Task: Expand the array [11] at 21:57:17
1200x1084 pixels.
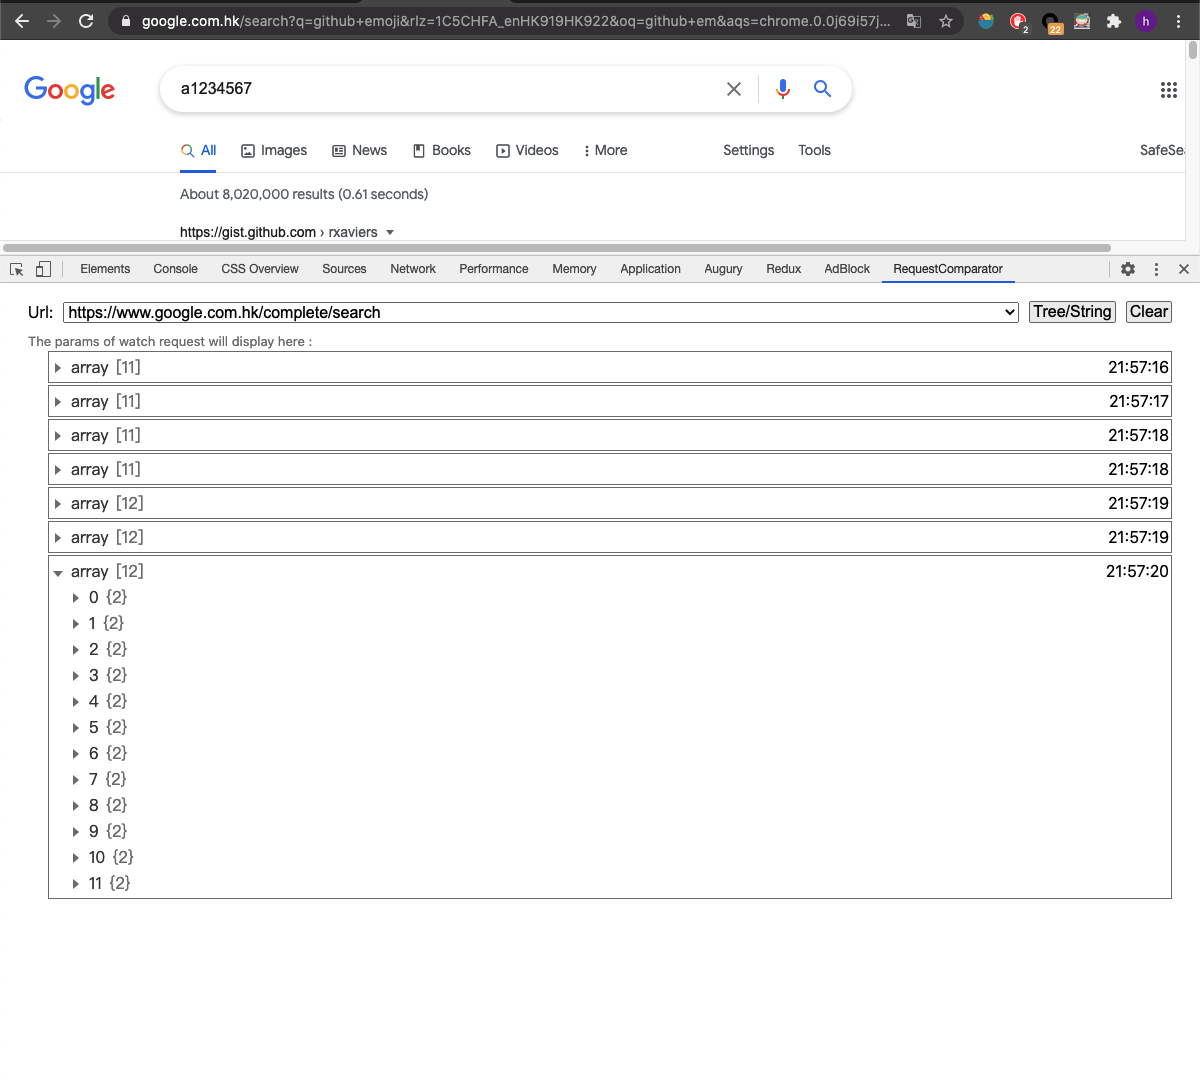Action: [x=58, y=402]
